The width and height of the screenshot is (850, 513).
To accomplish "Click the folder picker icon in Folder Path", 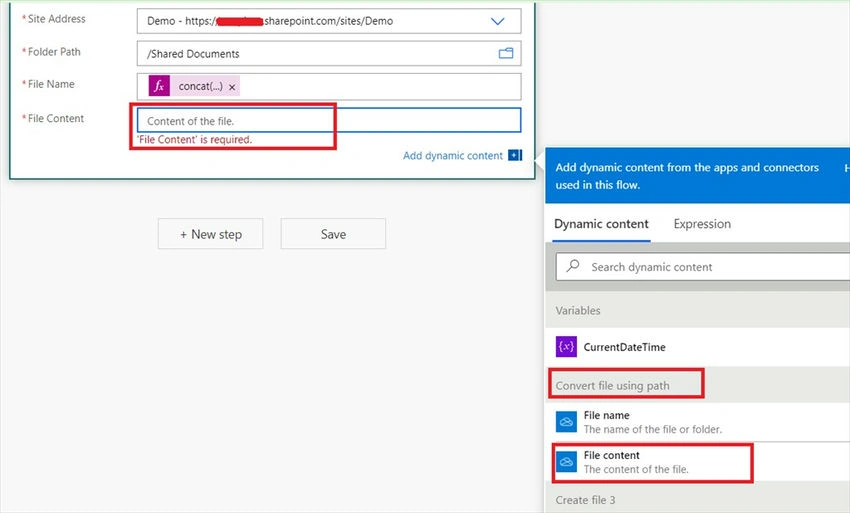I will [506, 53].
